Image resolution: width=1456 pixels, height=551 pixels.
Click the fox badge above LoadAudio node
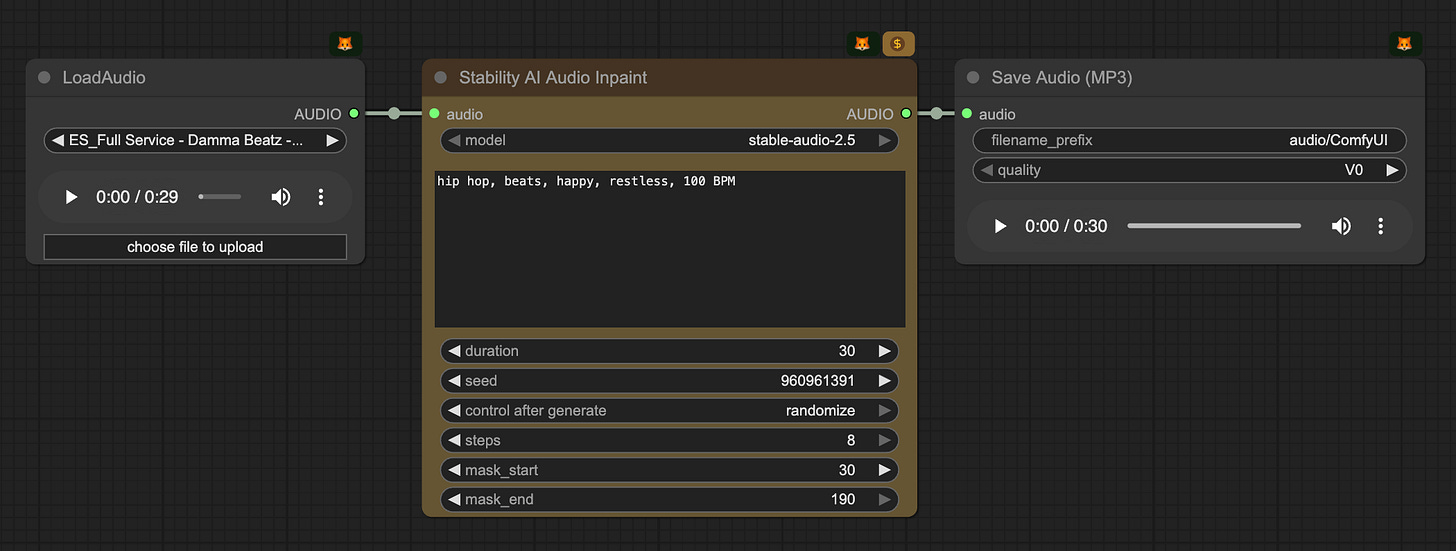click(345, 44)
